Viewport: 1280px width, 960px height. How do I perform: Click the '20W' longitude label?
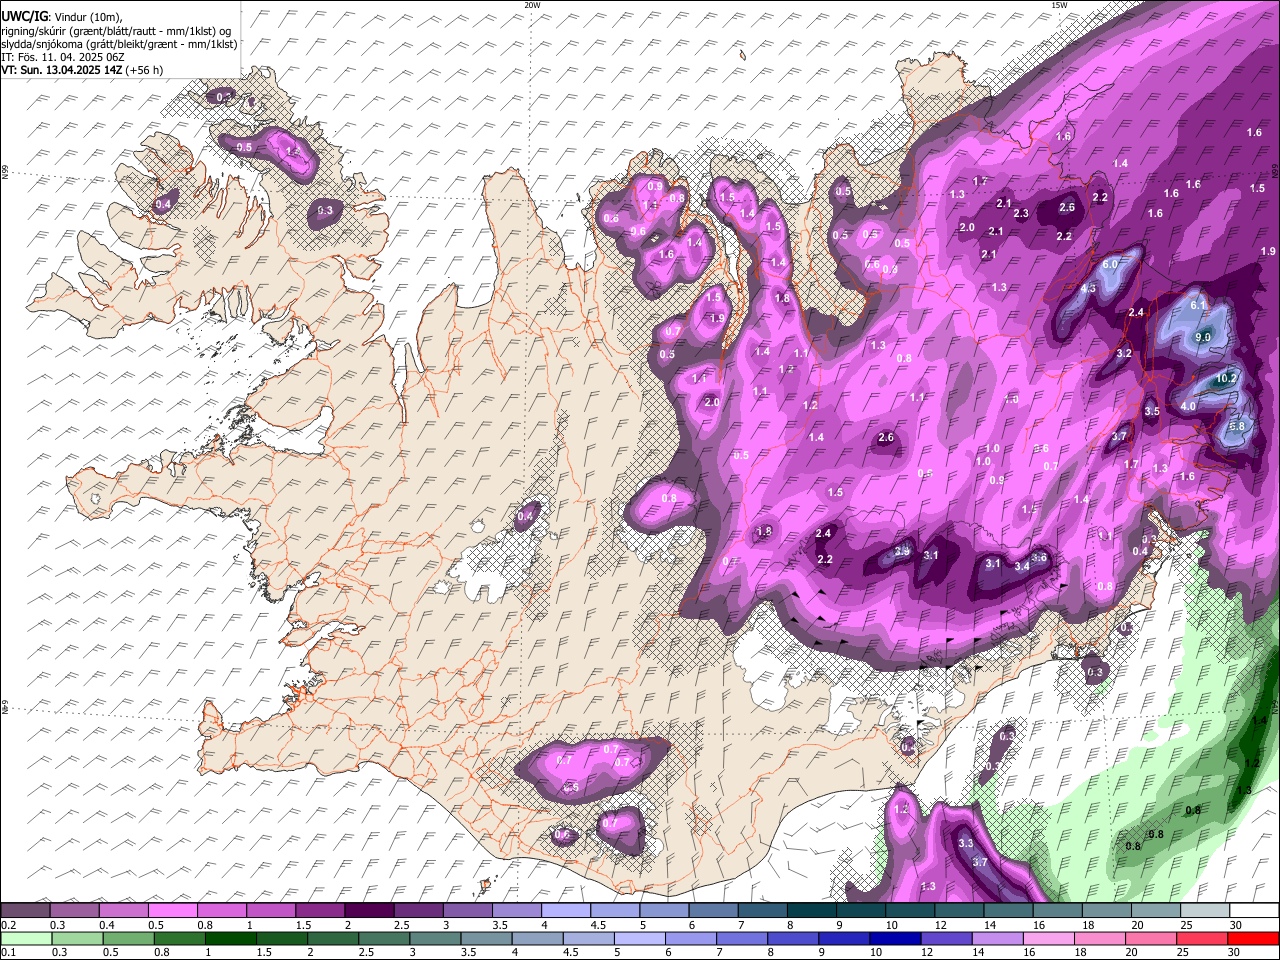(532, 5)
